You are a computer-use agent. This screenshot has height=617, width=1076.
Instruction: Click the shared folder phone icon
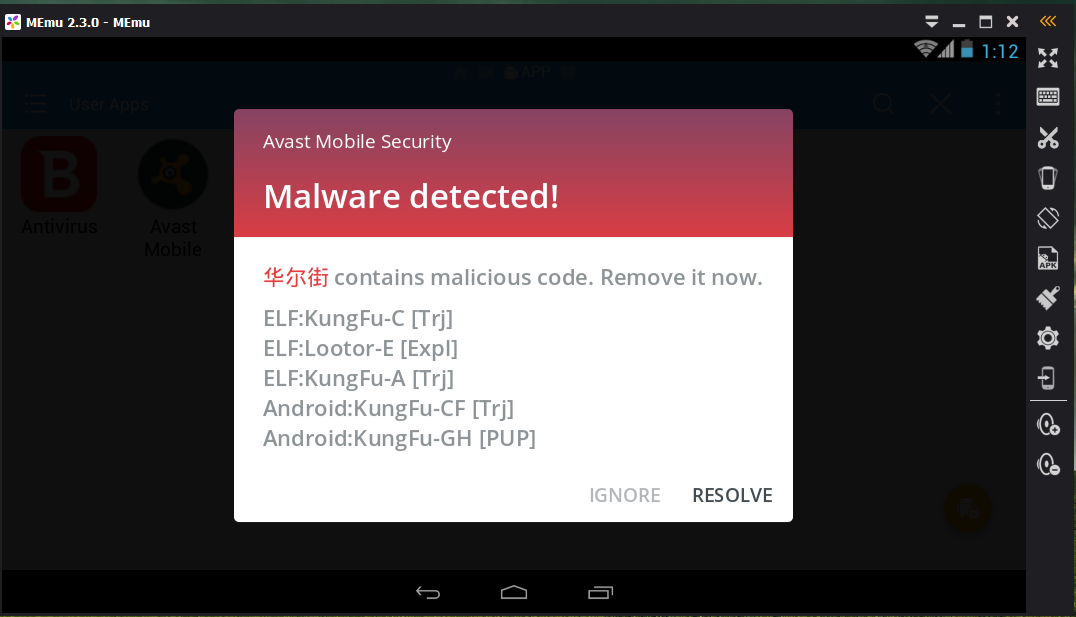[x=1047, y=378]
